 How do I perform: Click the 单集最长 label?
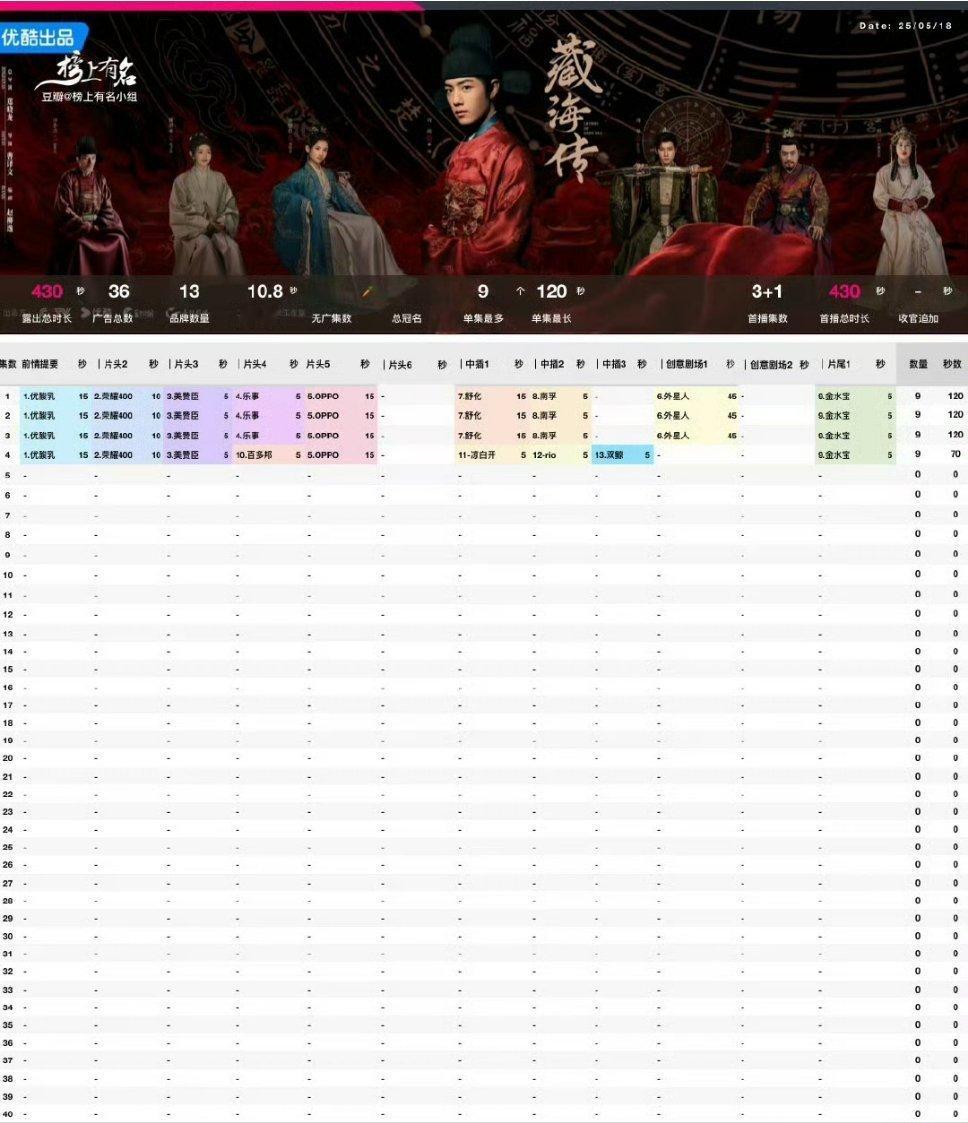tap(551, 318)
